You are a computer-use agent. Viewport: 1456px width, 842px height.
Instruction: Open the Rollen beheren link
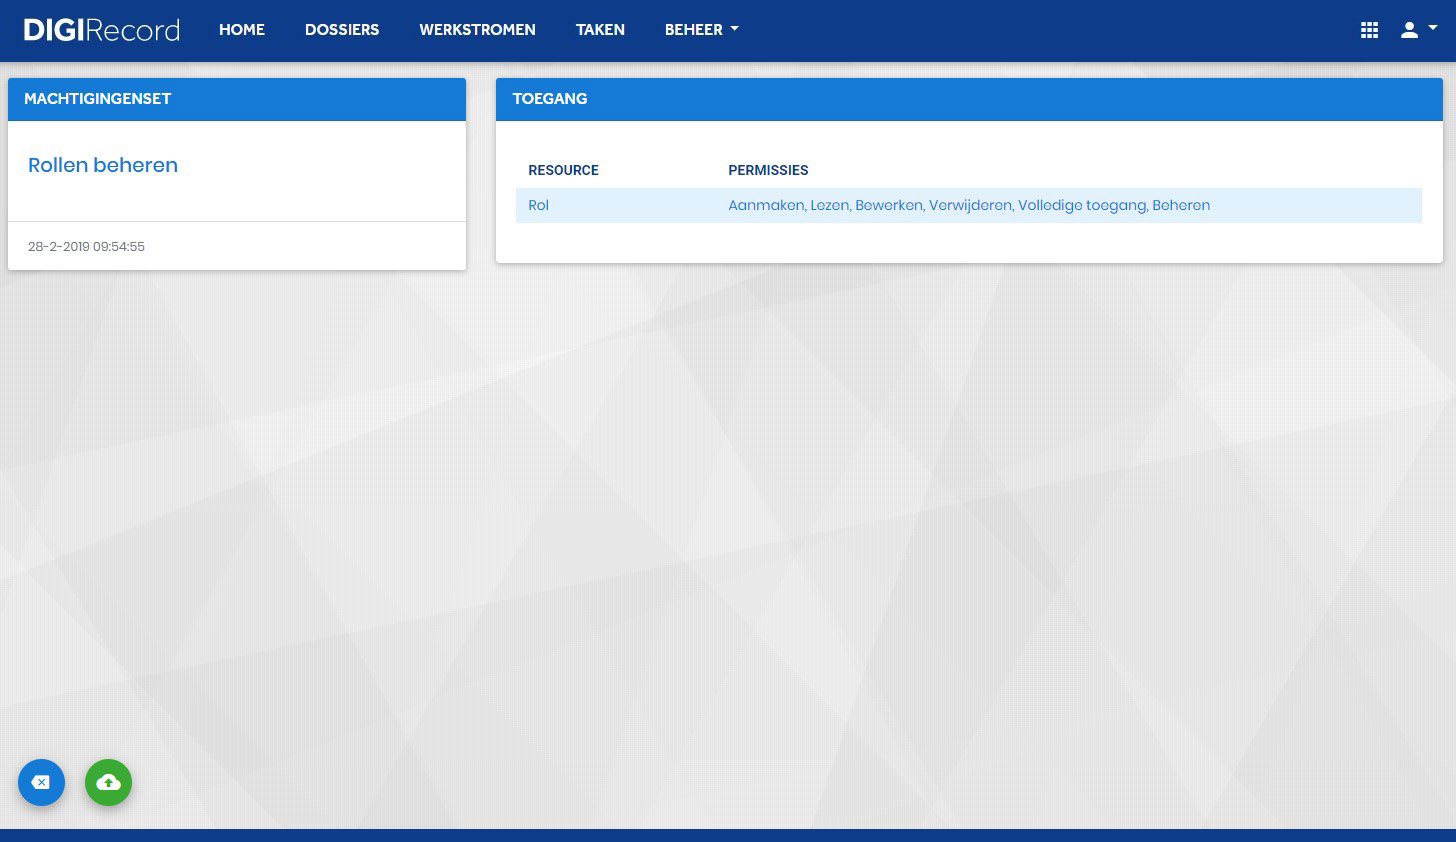point(103,165)
